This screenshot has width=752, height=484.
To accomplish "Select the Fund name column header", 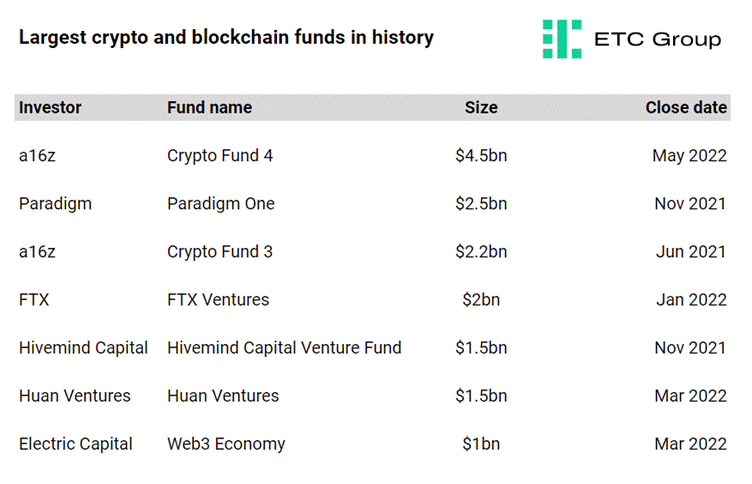I will [210, 107].
